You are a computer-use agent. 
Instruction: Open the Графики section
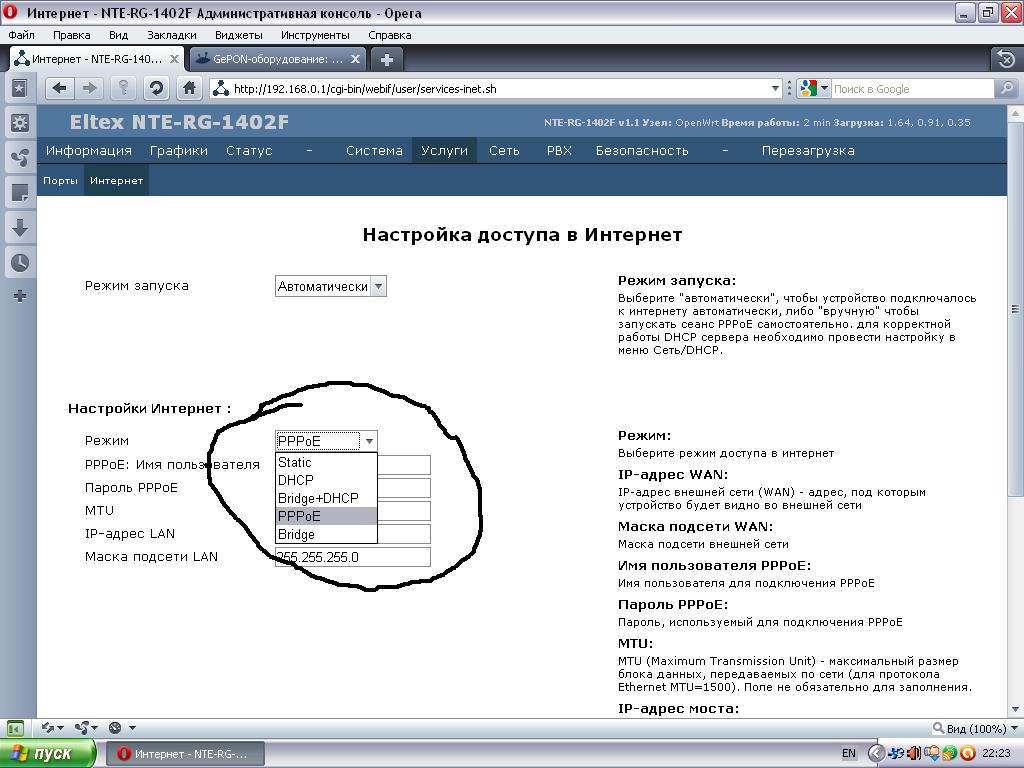tap(179, 150)
